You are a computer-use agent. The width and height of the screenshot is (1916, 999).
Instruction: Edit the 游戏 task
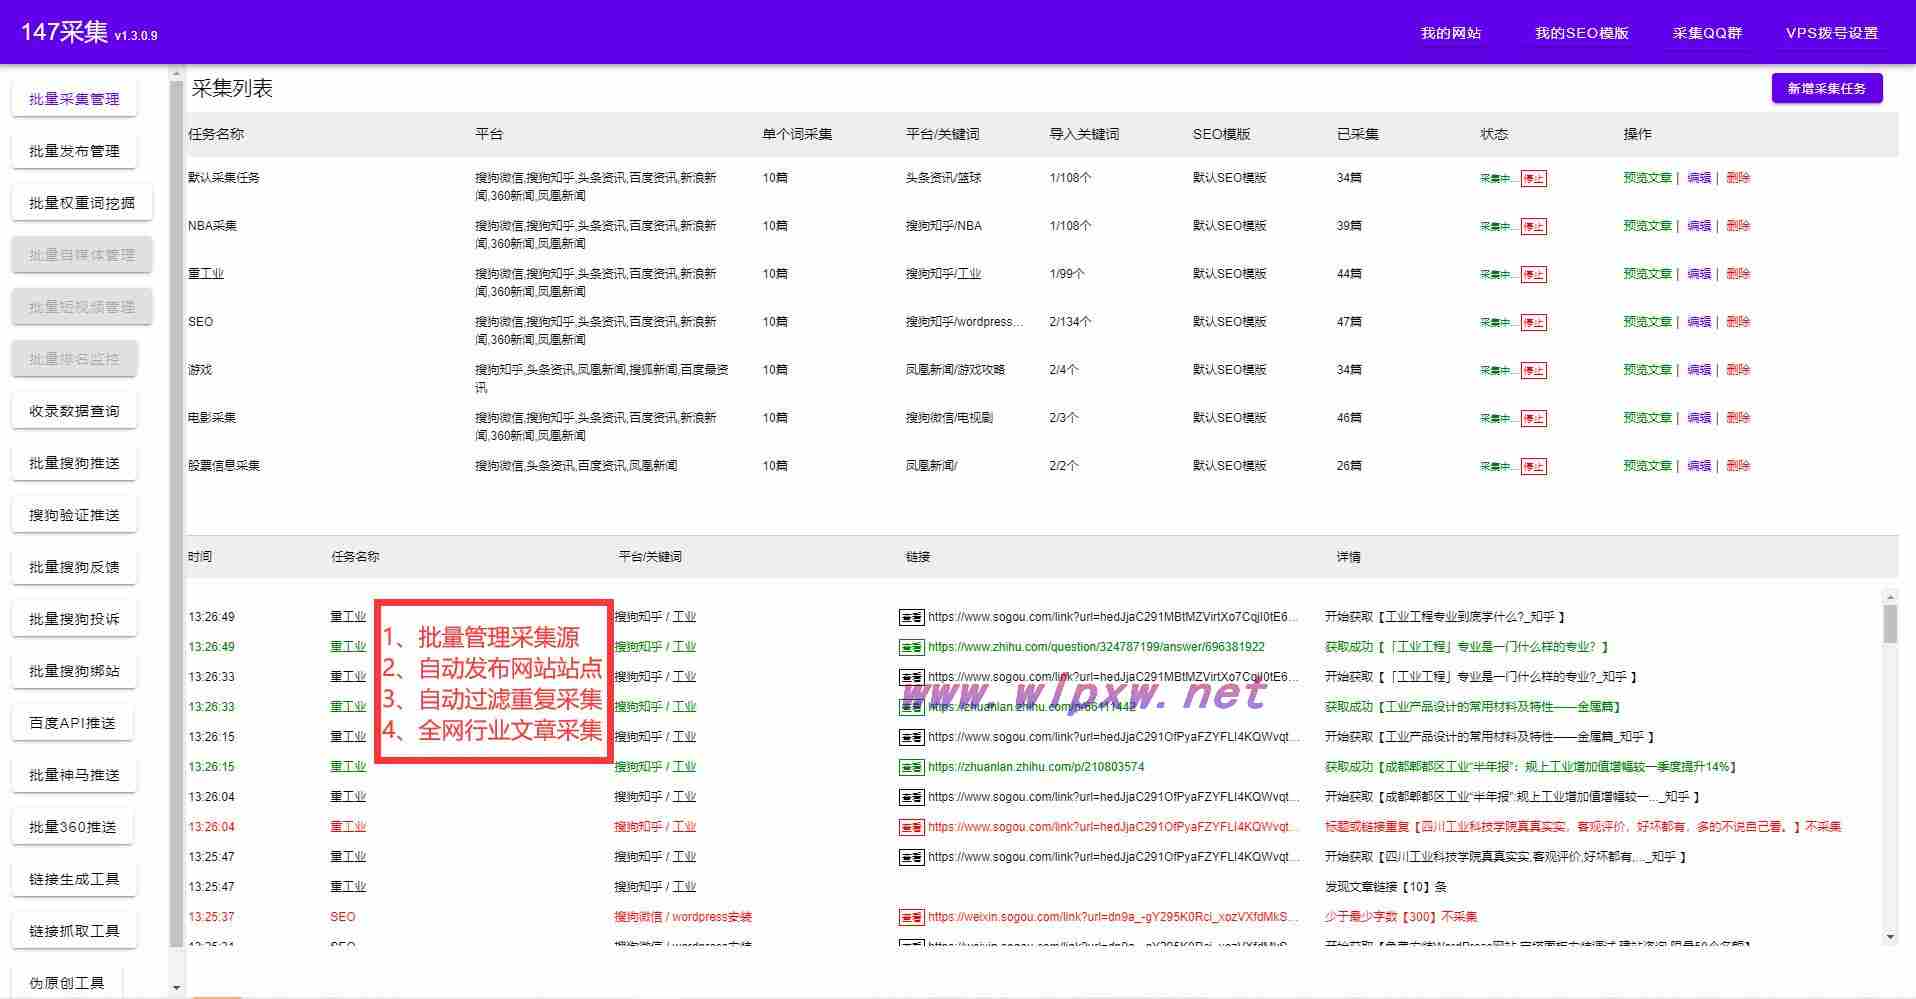1699,370
